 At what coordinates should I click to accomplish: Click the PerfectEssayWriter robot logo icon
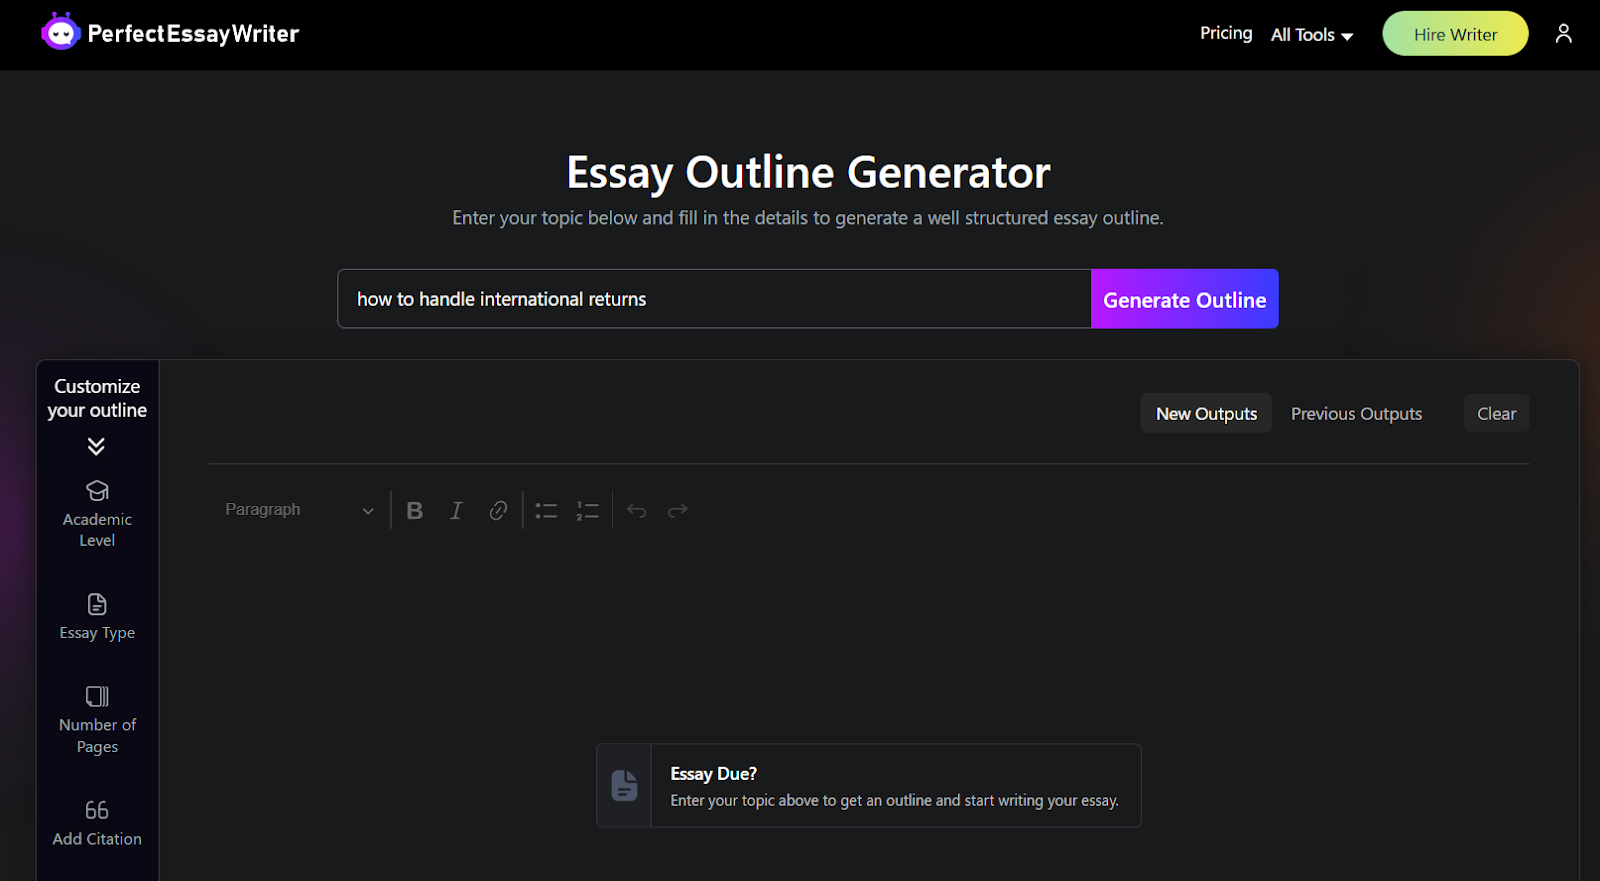60,33
